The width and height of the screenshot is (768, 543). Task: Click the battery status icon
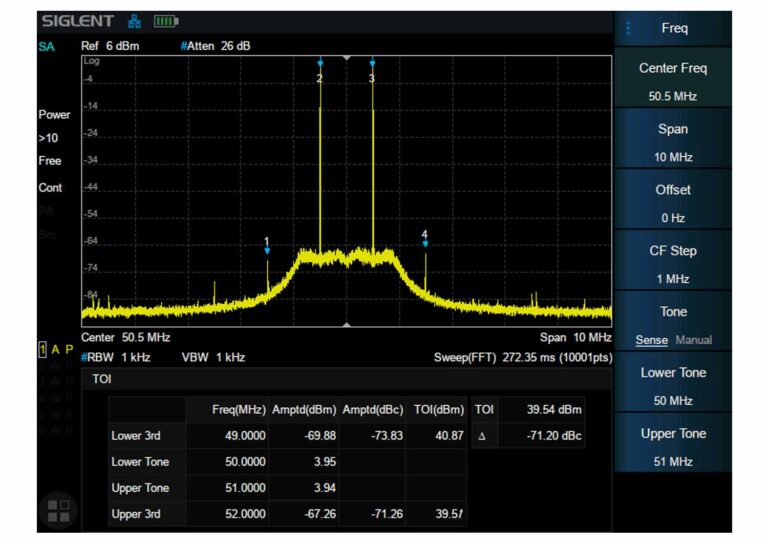coord(166,21)
